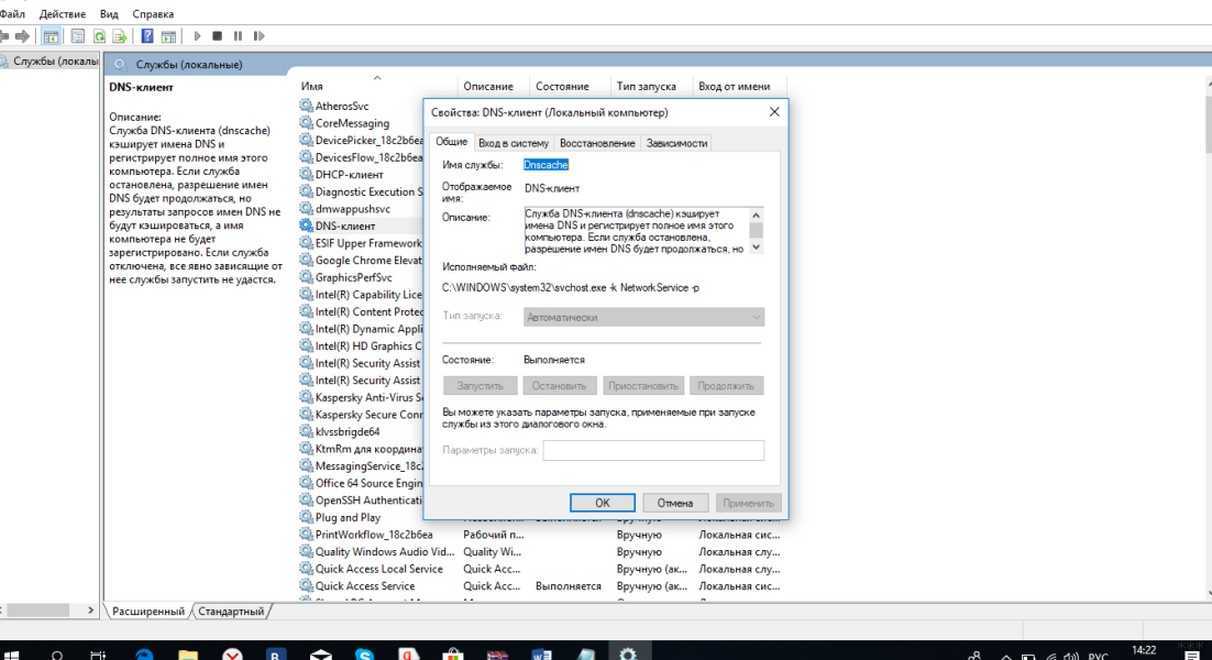Click the Отмена button

point(675,503)
